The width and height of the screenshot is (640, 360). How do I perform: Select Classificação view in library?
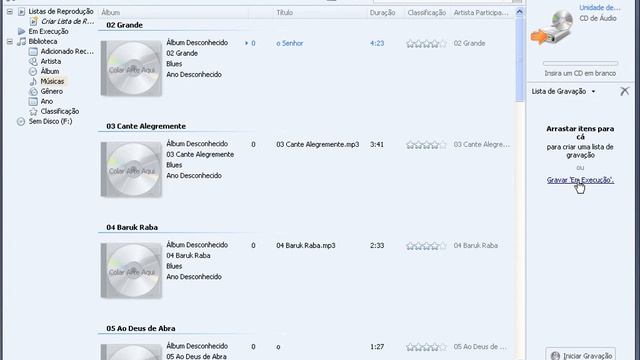pyautogui.click(x=60, y=111)
